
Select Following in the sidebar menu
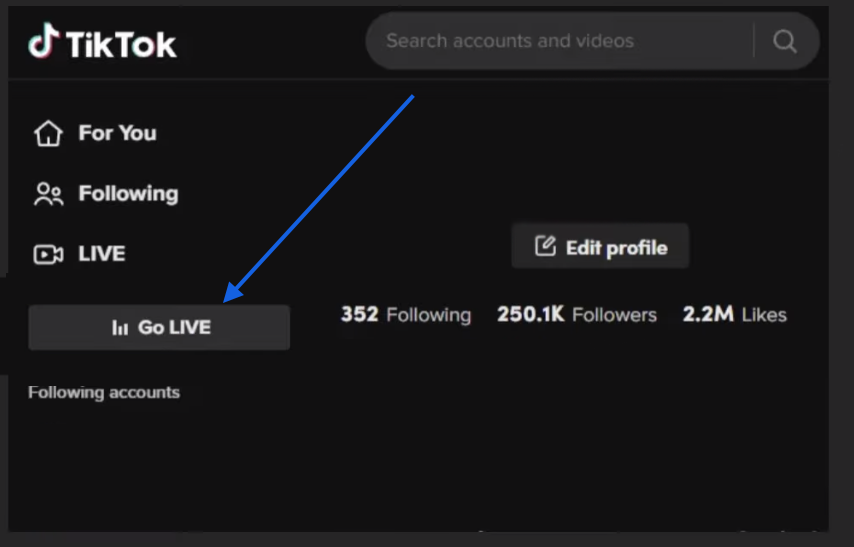[128, 194]
